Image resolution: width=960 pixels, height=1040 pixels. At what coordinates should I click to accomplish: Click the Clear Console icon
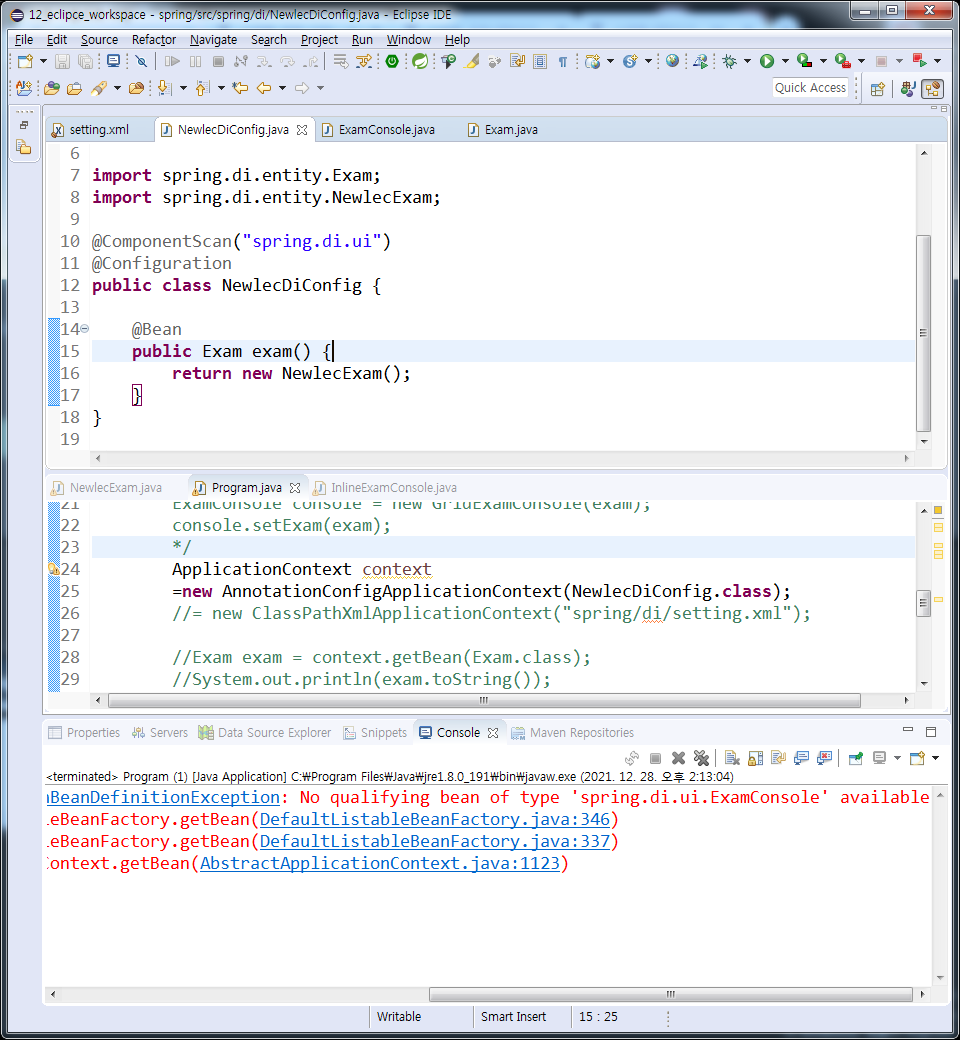[x=732, y=758]
